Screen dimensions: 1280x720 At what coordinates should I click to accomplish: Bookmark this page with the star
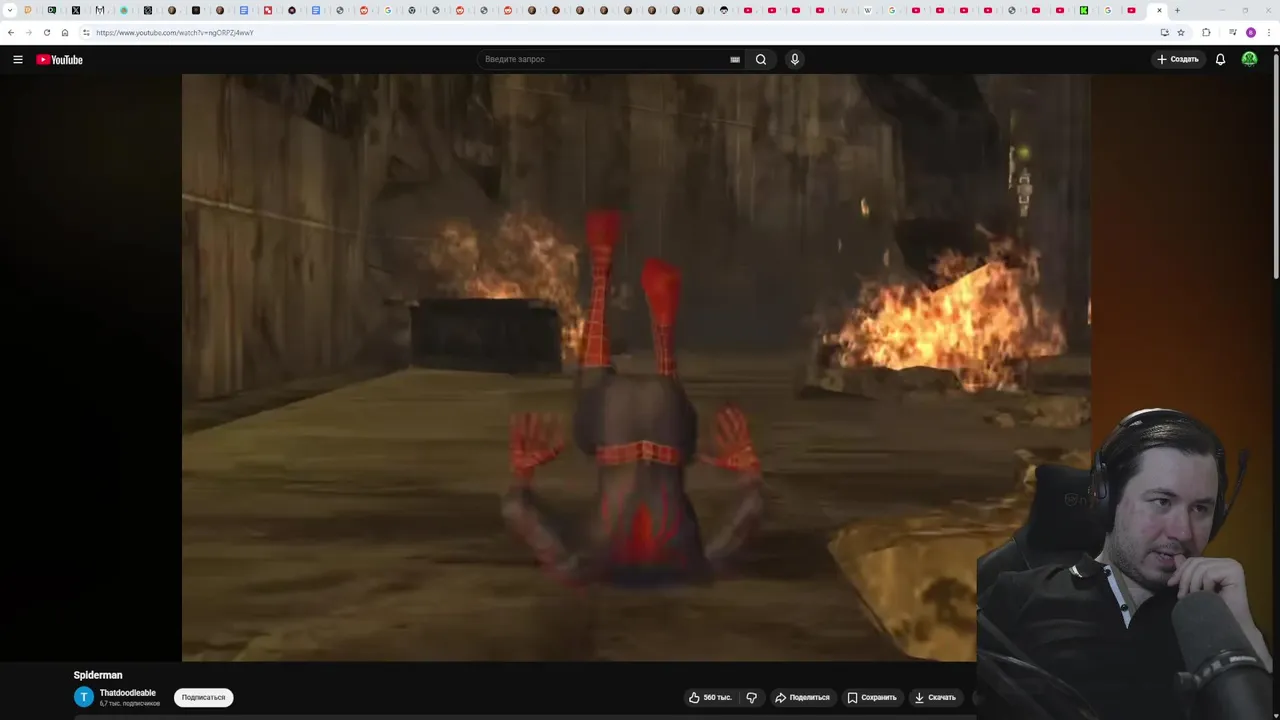point(1181,32)
